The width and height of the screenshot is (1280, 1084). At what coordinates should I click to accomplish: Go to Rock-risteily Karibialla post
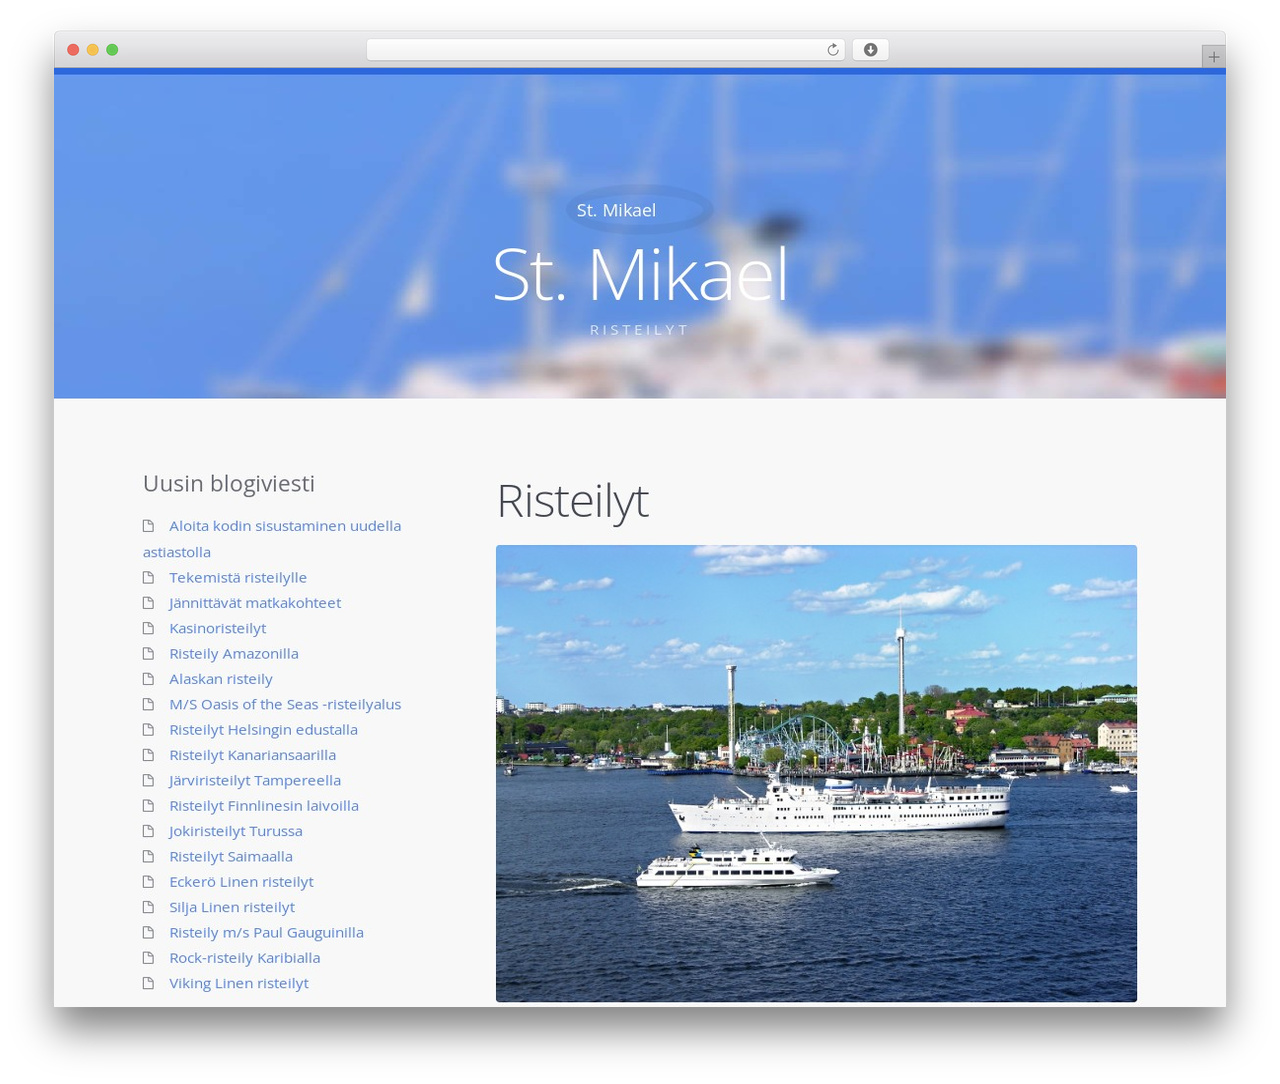(x=245, y=957)
